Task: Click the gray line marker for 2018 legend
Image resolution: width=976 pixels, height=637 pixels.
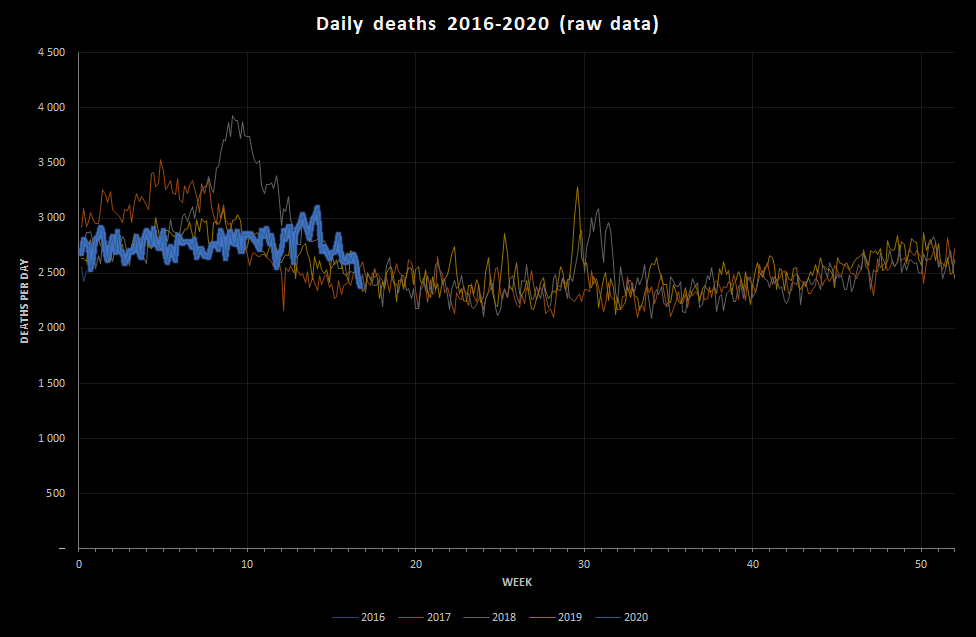Action: [476, 618]
